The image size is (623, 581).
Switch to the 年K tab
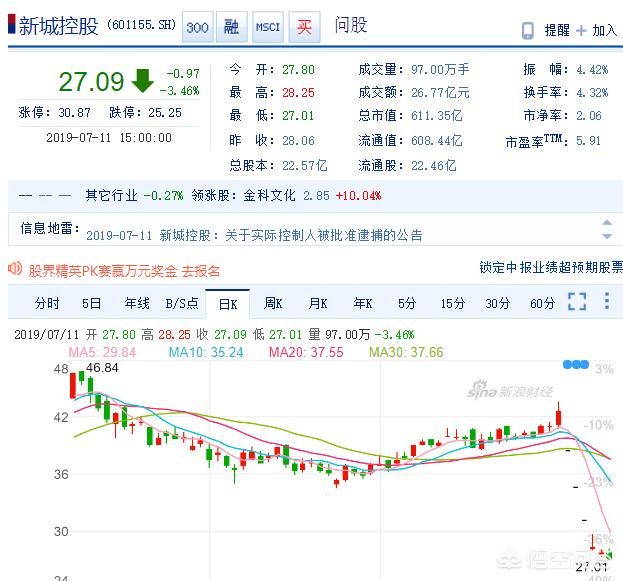(x=363, y=304)
